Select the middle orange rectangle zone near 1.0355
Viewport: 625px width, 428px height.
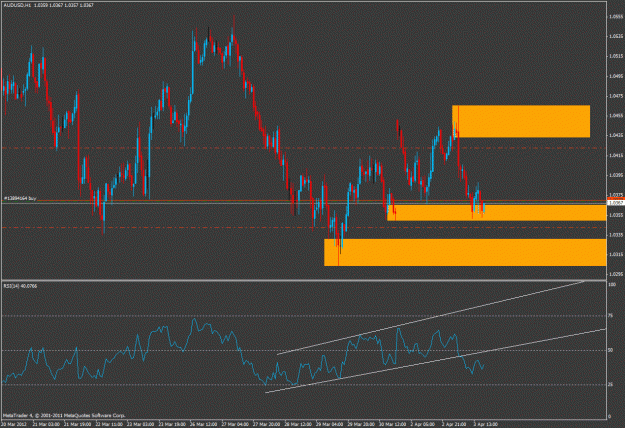[497, 212]
